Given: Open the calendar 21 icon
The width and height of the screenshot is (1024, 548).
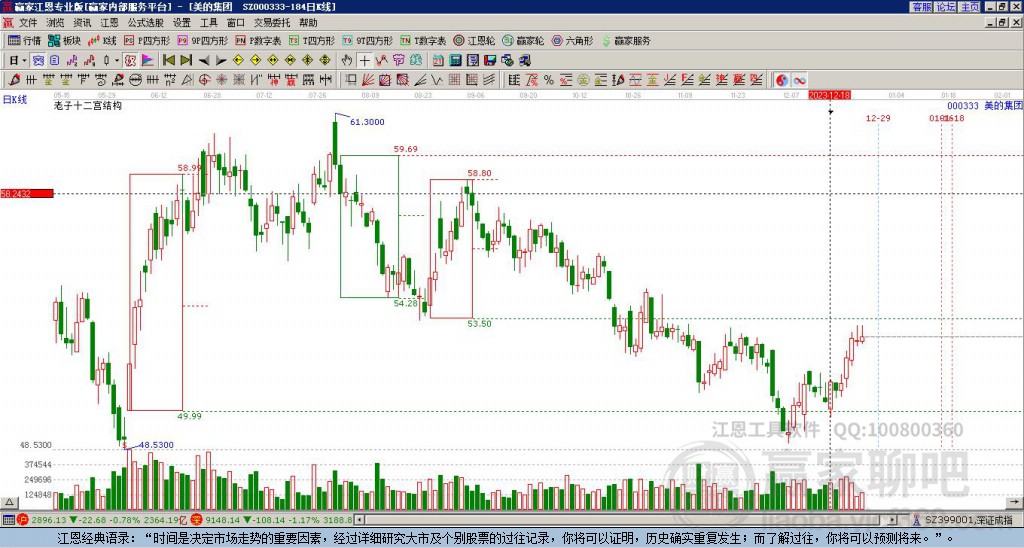Looking at the screenshot, I should (x=438, y=60).
